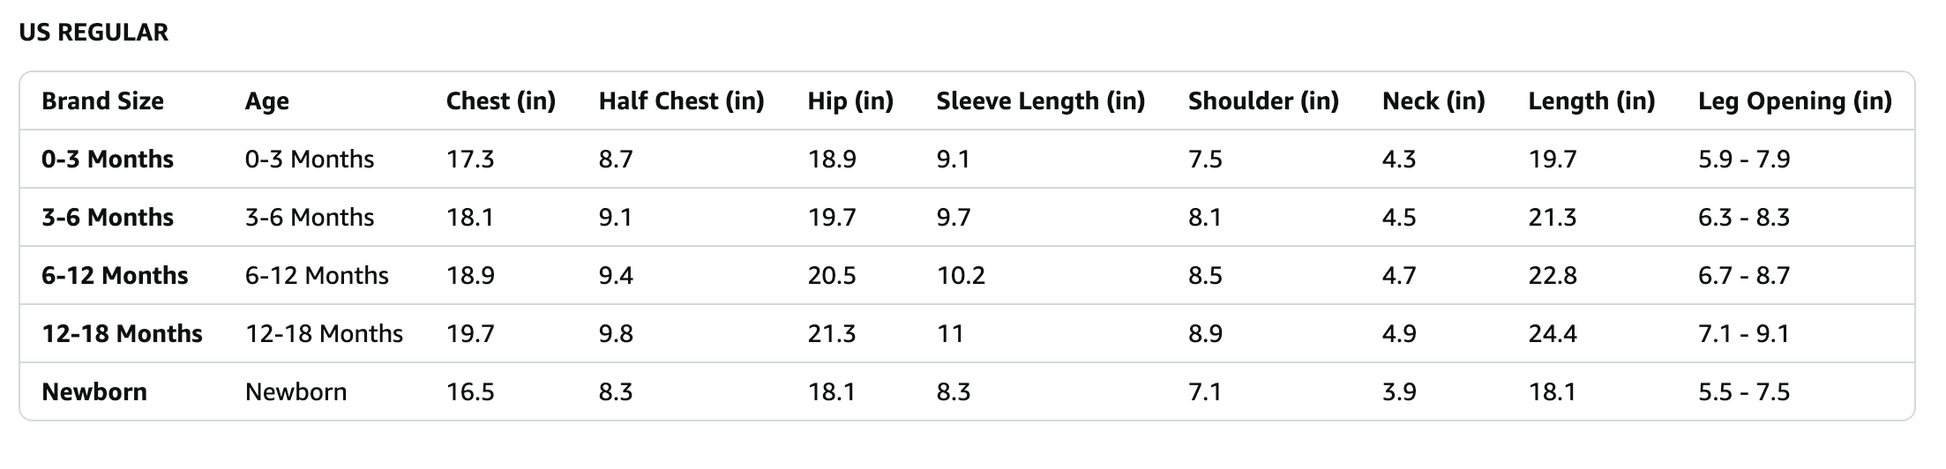Click the Age column header
The height and width of the screenshot is (469, 1946).
[267, 101]
